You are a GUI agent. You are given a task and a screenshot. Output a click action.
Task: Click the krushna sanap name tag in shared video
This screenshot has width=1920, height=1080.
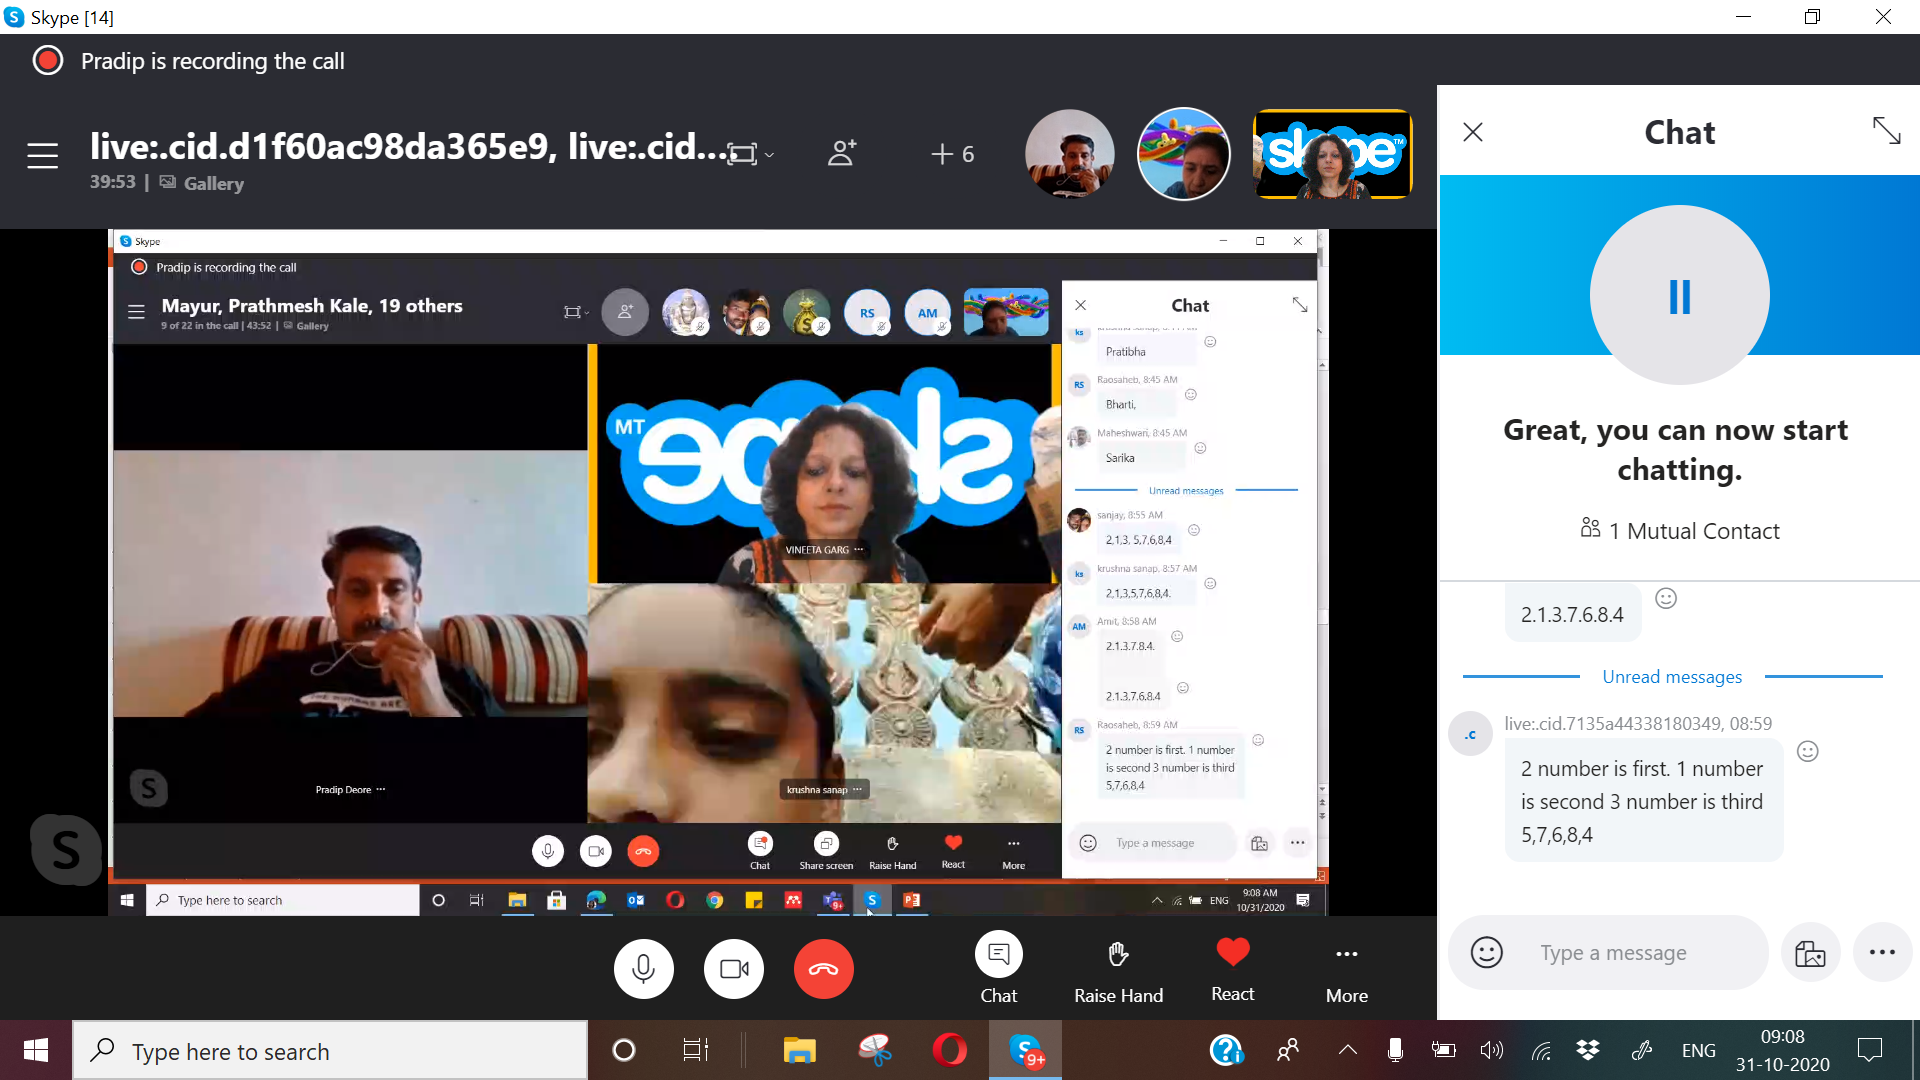click(x=824, y=789)
